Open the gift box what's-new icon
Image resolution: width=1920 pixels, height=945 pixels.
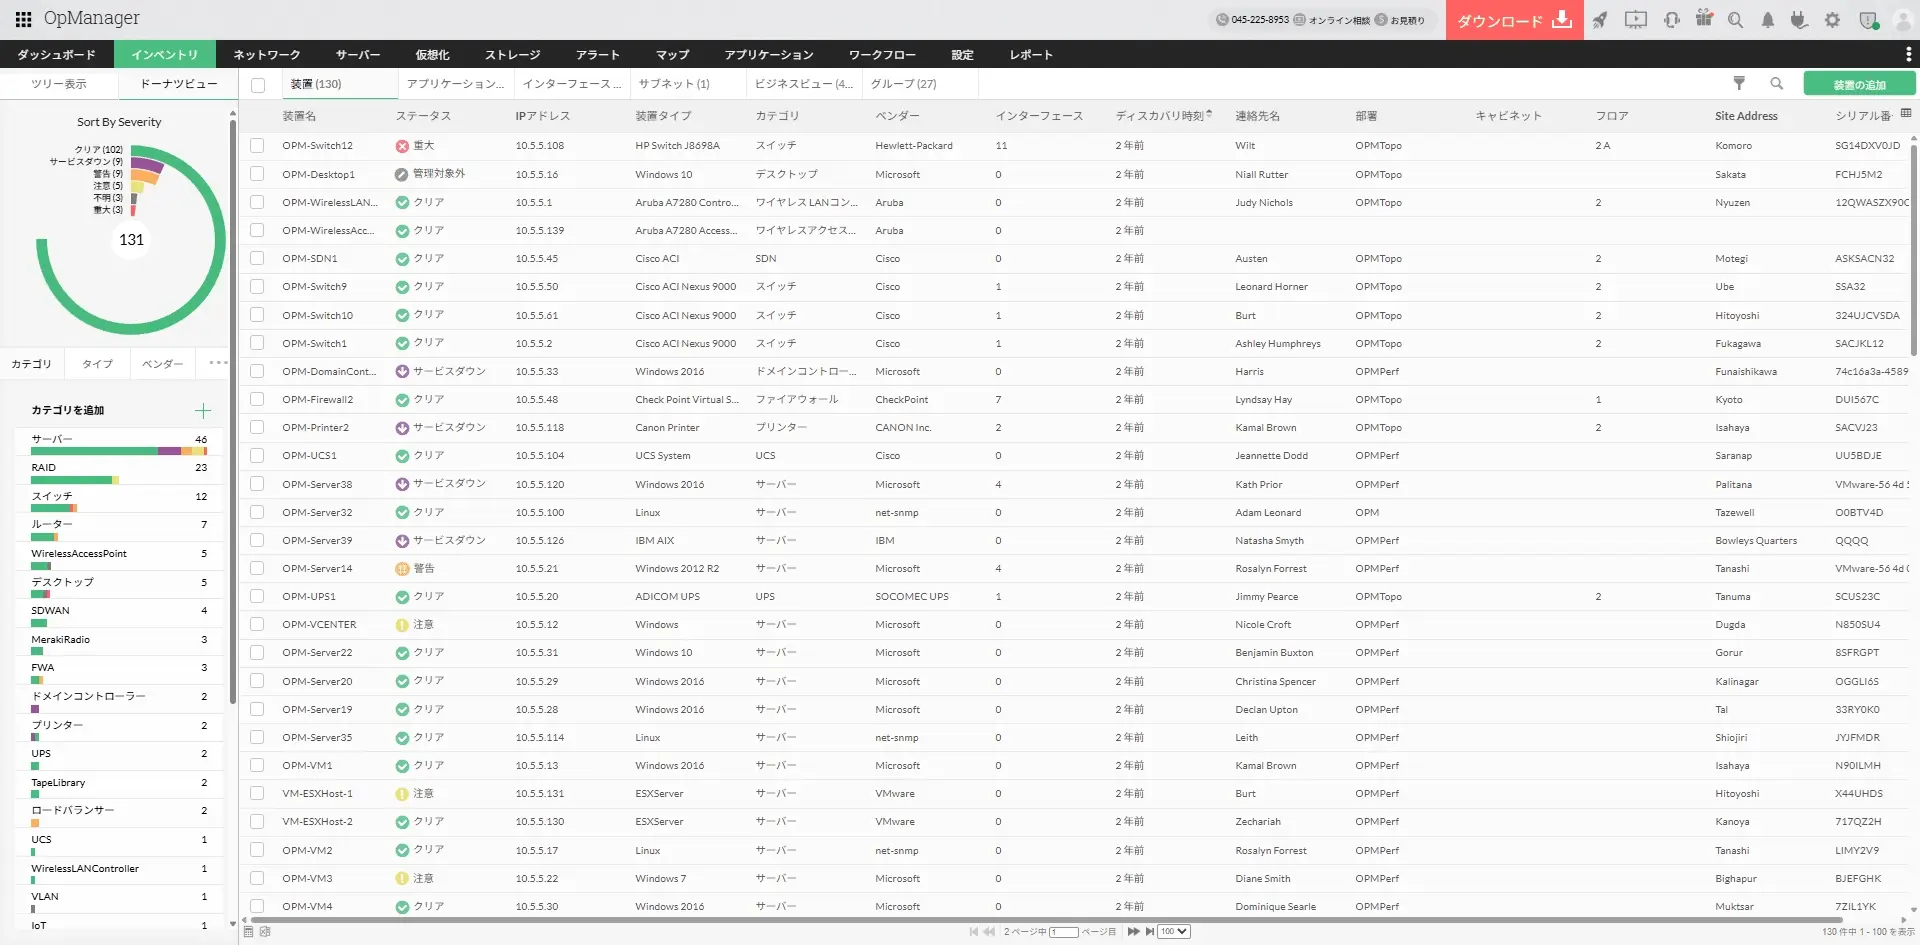click(x=1704, y=19)
